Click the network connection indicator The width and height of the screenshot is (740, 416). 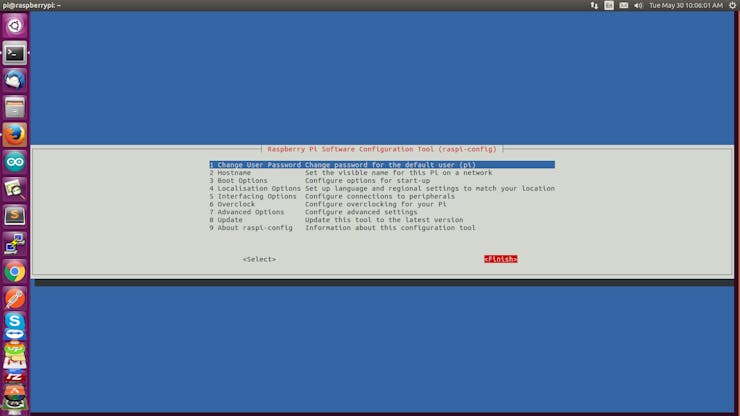[x=594, y=5]
